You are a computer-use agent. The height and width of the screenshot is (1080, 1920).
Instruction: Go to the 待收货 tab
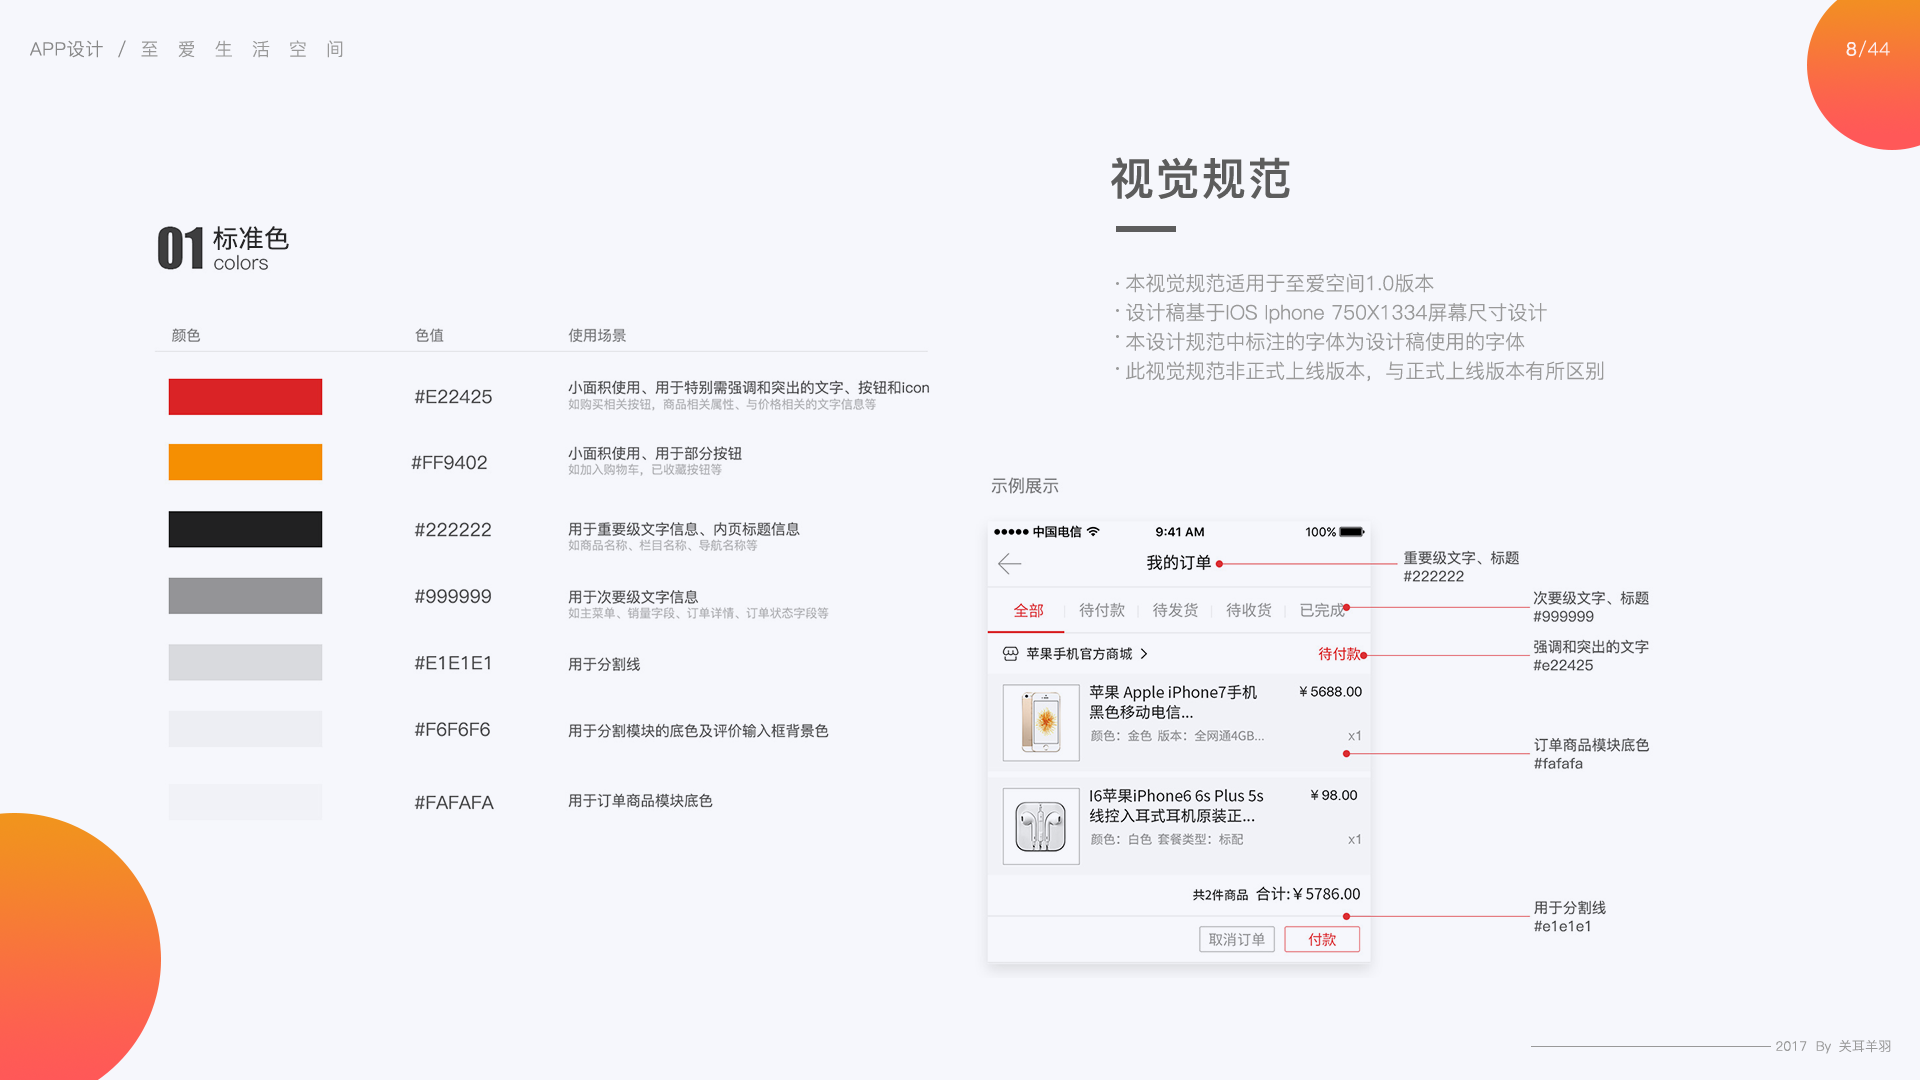[1249, 610]
